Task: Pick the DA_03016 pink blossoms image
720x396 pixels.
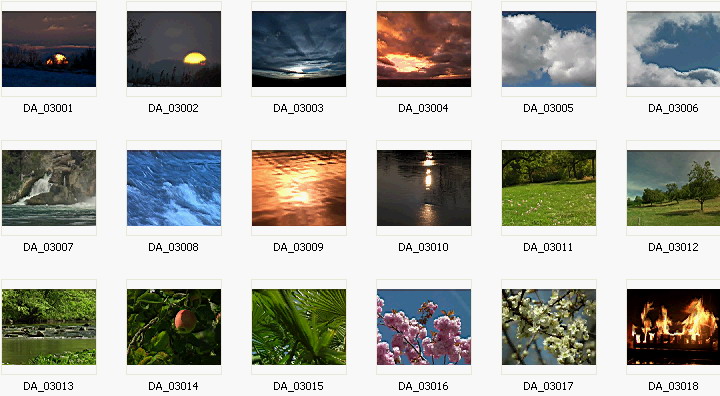Action: (x=424, y=327)
